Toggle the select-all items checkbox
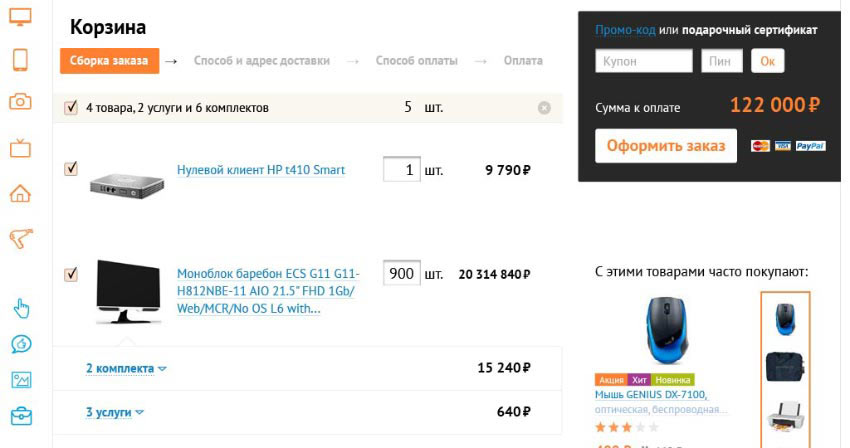This screenshot has height=448, width=850. (71, 107)
